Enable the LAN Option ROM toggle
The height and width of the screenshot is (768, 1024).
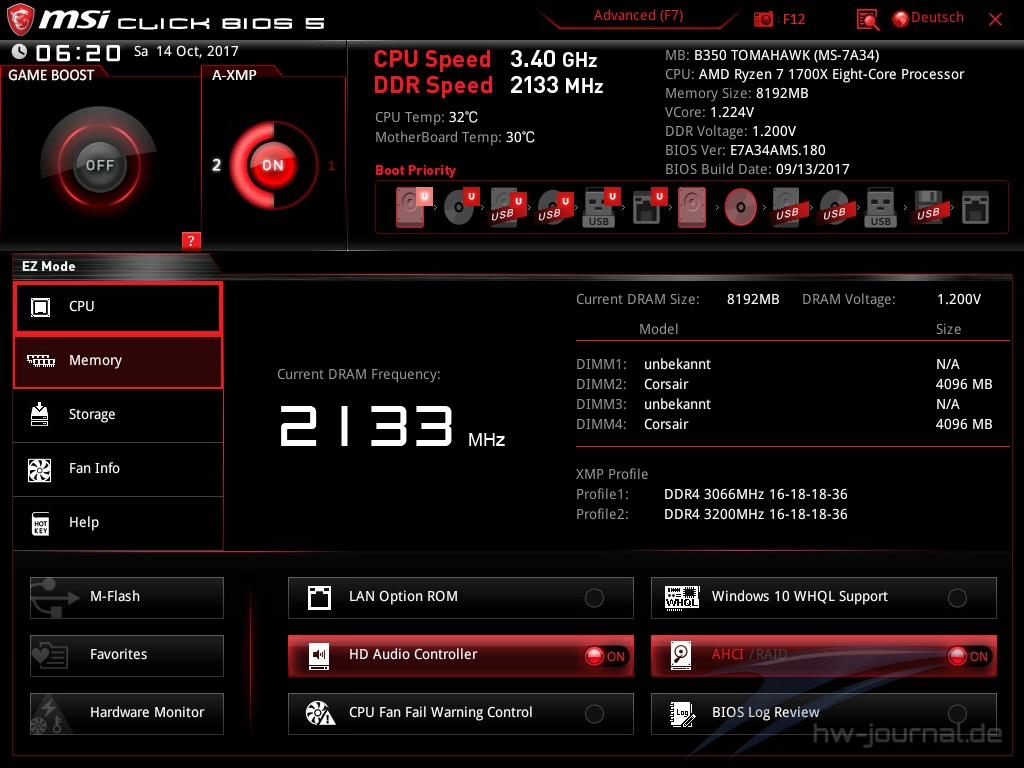594,598
